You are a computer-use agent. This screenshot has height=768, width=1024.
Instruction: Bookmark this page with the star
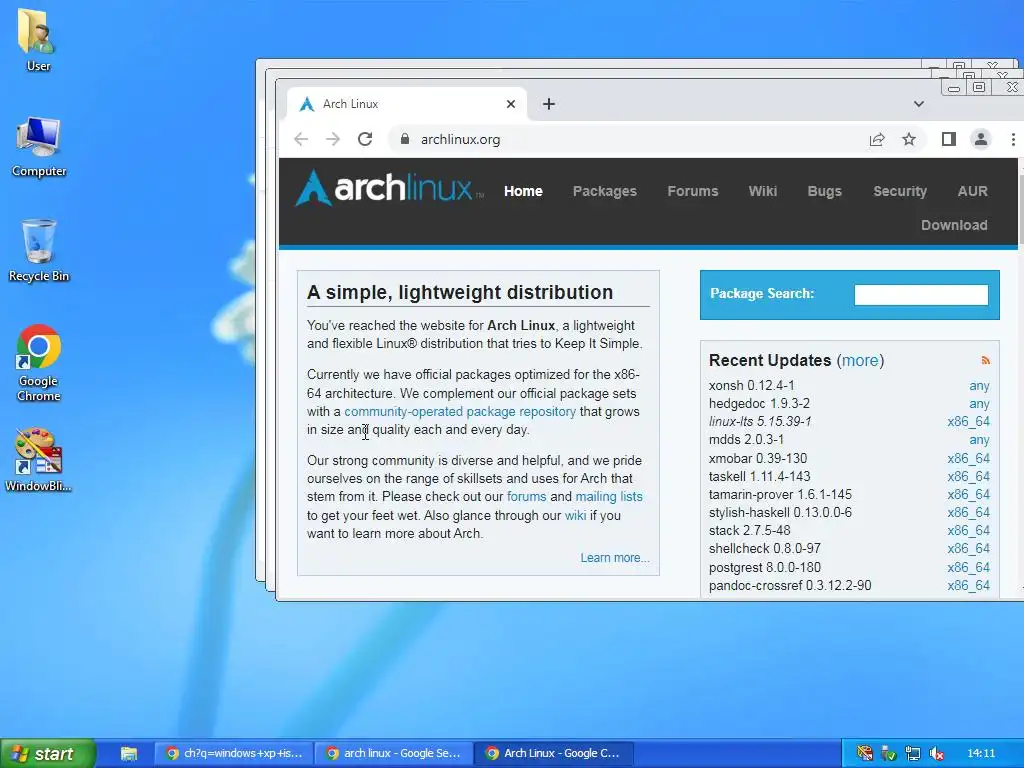909,139
